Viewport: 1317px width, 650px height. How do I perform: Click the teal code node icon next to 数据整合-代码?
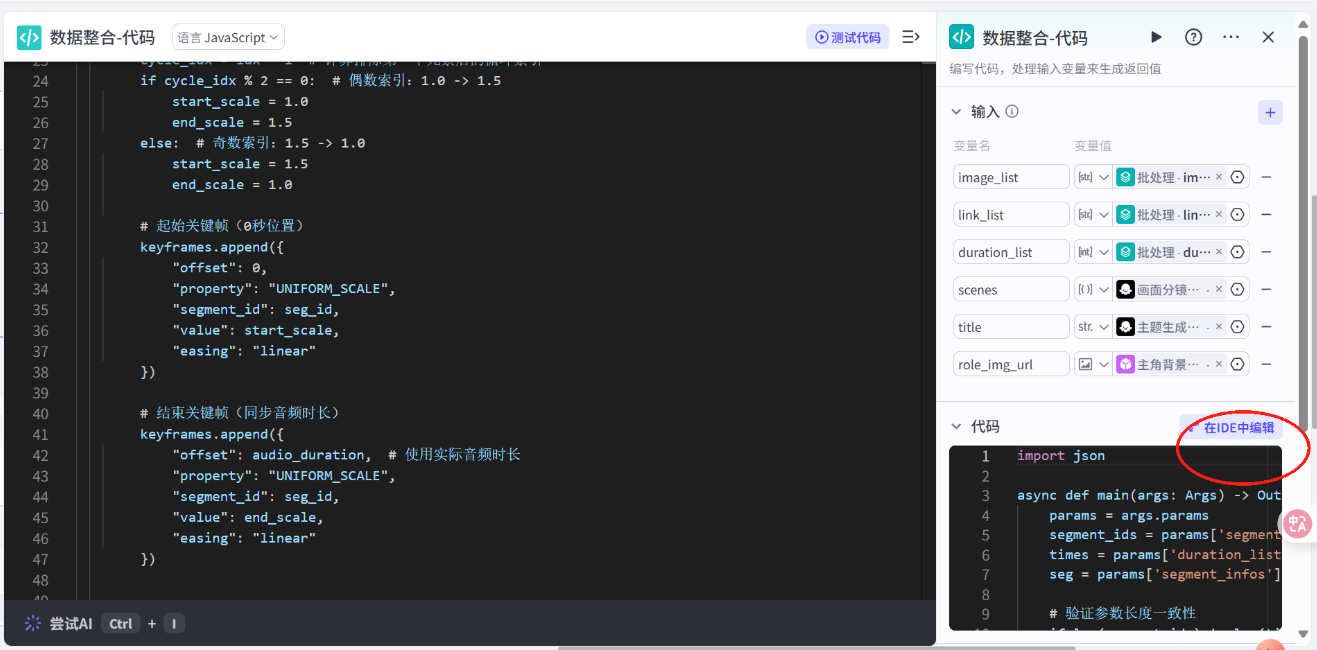pos(961,37)
